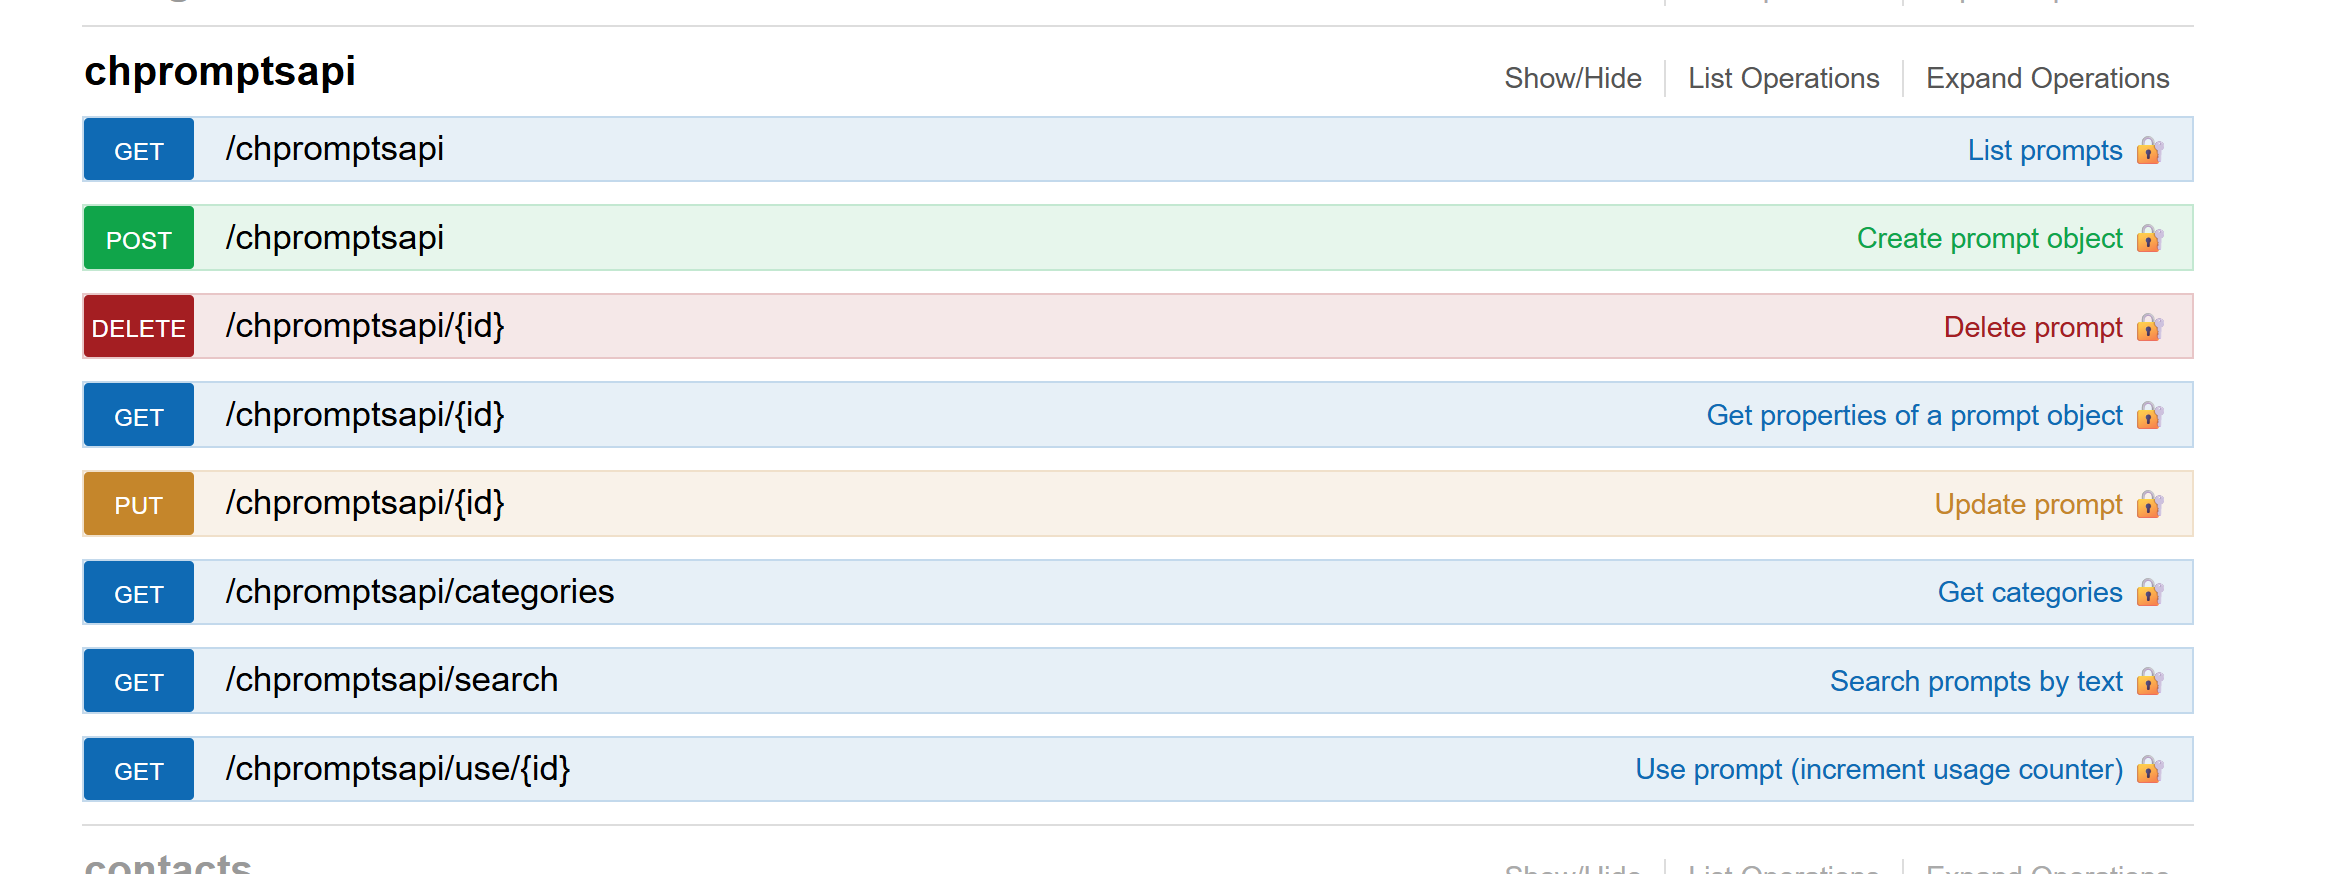The image size is (2346, 874).
Task: Click lock icon on the Use prompt row
Action: click(2149, 770)
